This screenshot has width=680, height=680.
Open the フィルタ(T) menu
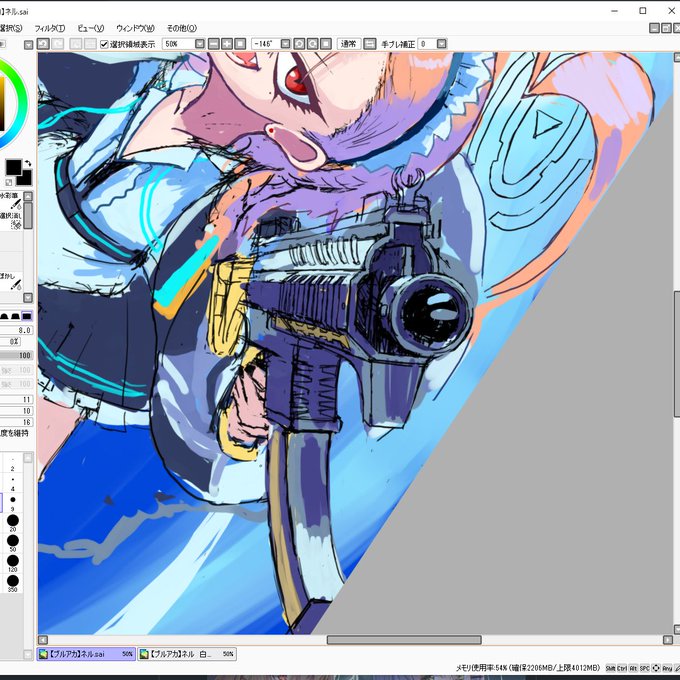coord(50,28)
